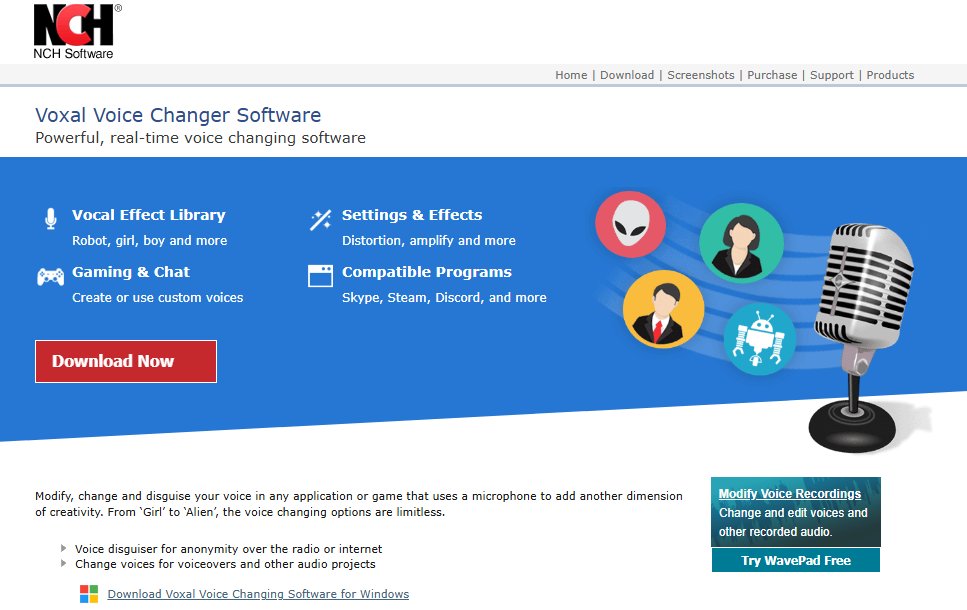Click the Compatible Programs heading
This screenshot has height=610, width=967.
pos(427,272)
